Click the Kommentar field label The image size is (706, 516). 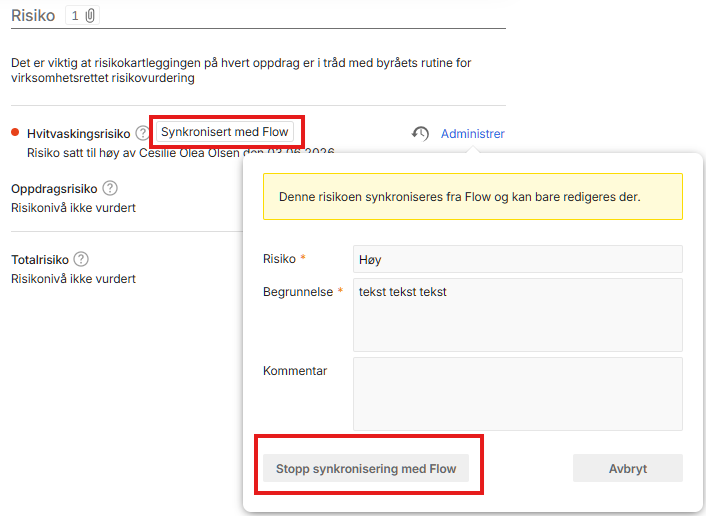pos(295,371)
